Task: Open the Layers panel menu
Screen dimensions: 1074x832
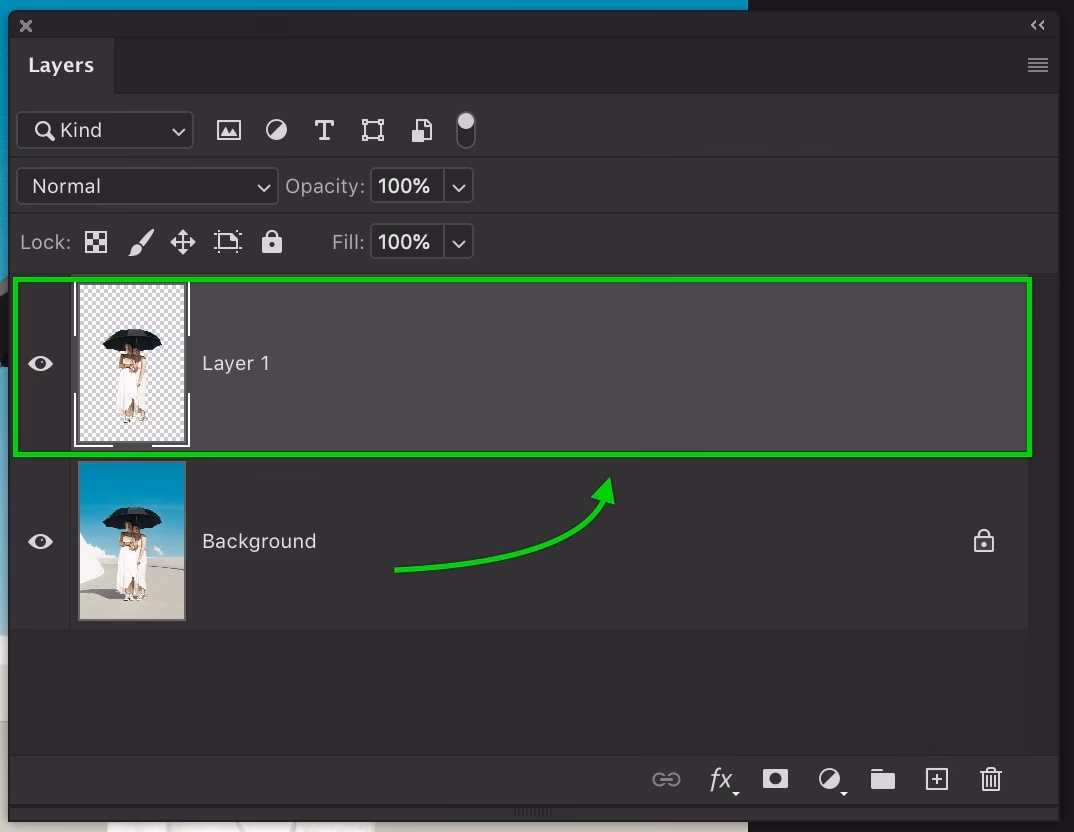Action: [x=1037, y=65]
